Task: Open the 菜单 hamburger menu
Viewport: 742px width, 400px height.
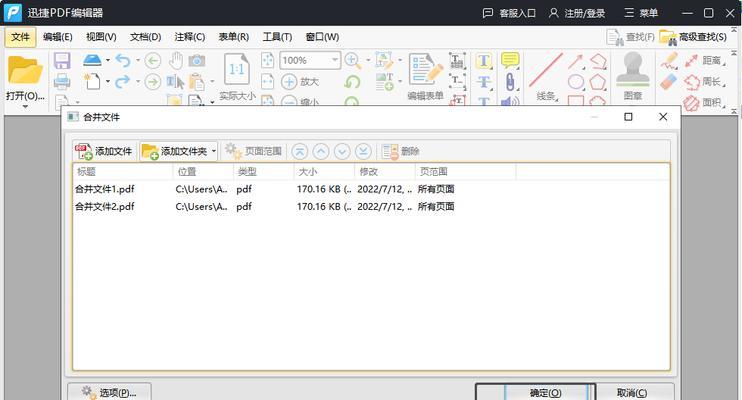Action: coord(641,13)
